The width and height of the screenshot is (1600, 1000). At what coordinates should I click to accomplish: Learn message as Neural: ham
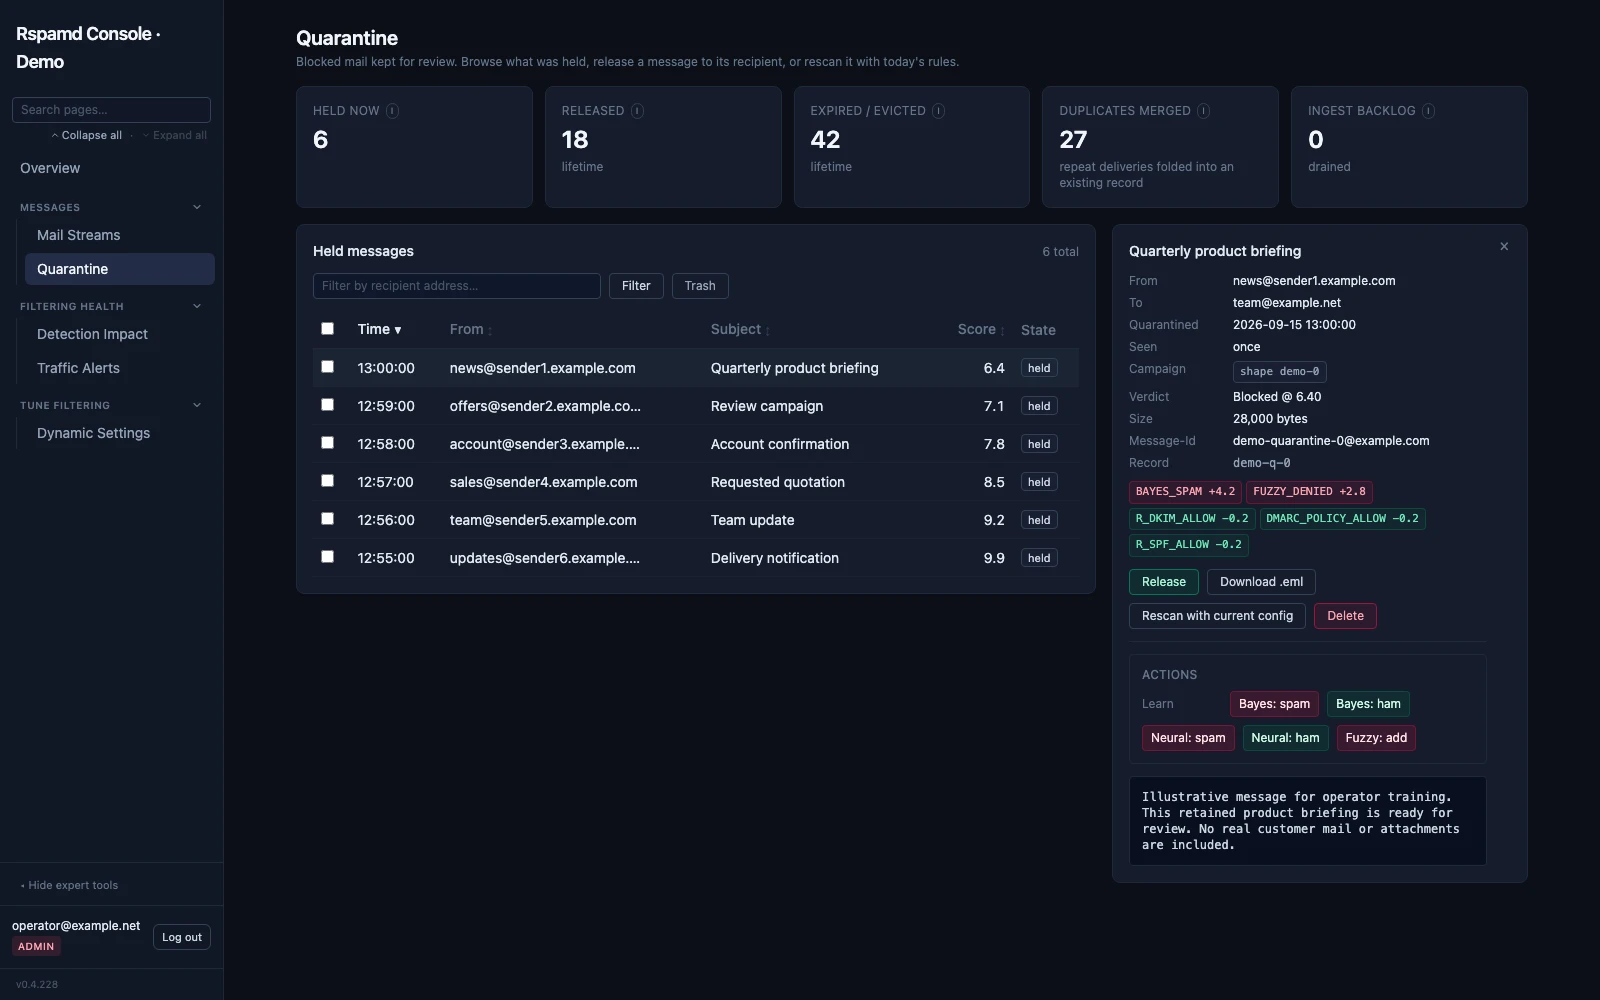click(x=1285, y=738)
